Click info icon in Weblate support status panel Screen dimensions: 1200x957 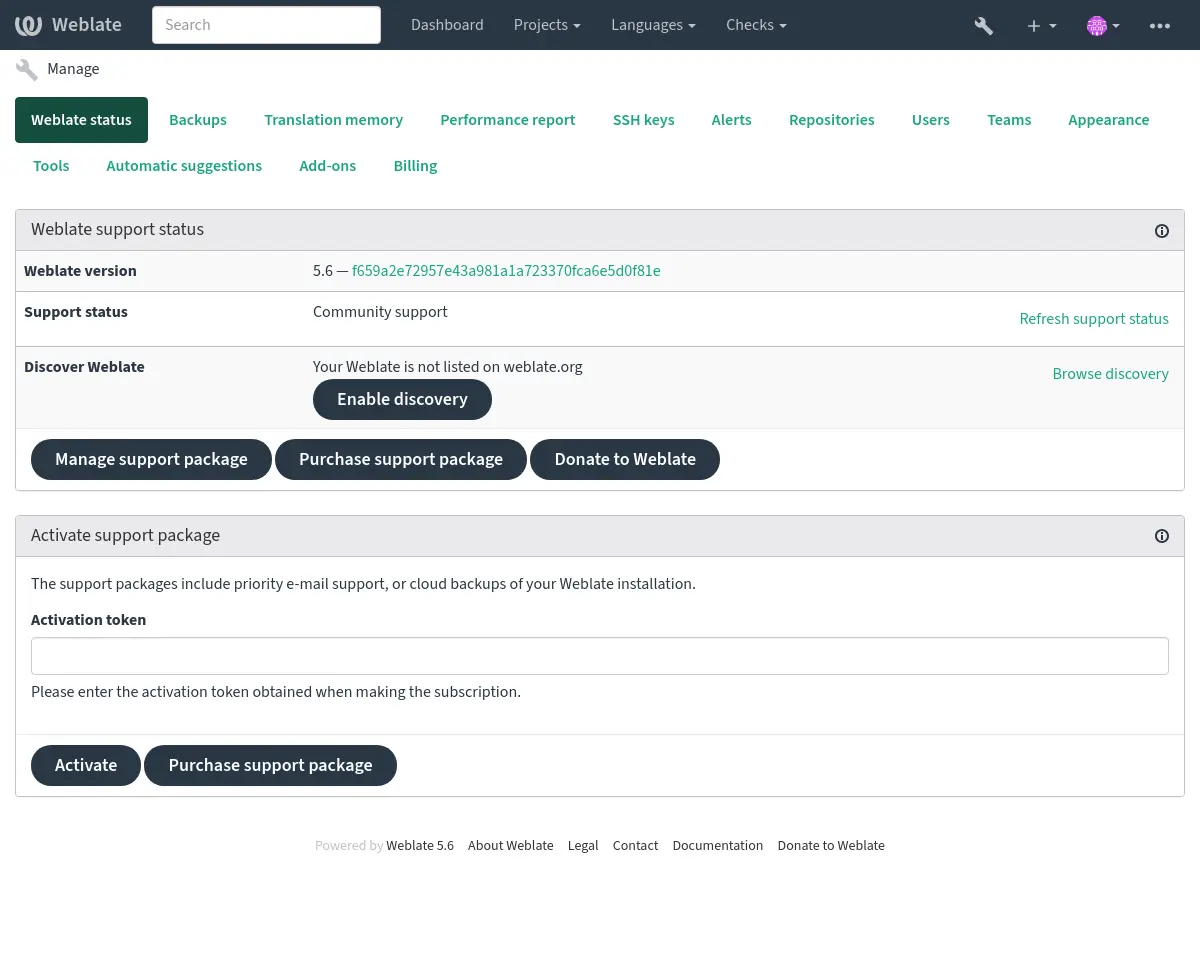tap(1162, 231)
